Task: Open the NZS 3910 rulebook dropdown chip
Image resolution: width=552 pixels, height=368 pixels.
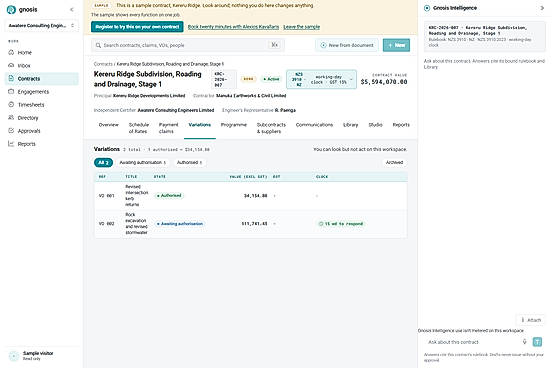Action: pyautogui.click(x=321, y=79)
